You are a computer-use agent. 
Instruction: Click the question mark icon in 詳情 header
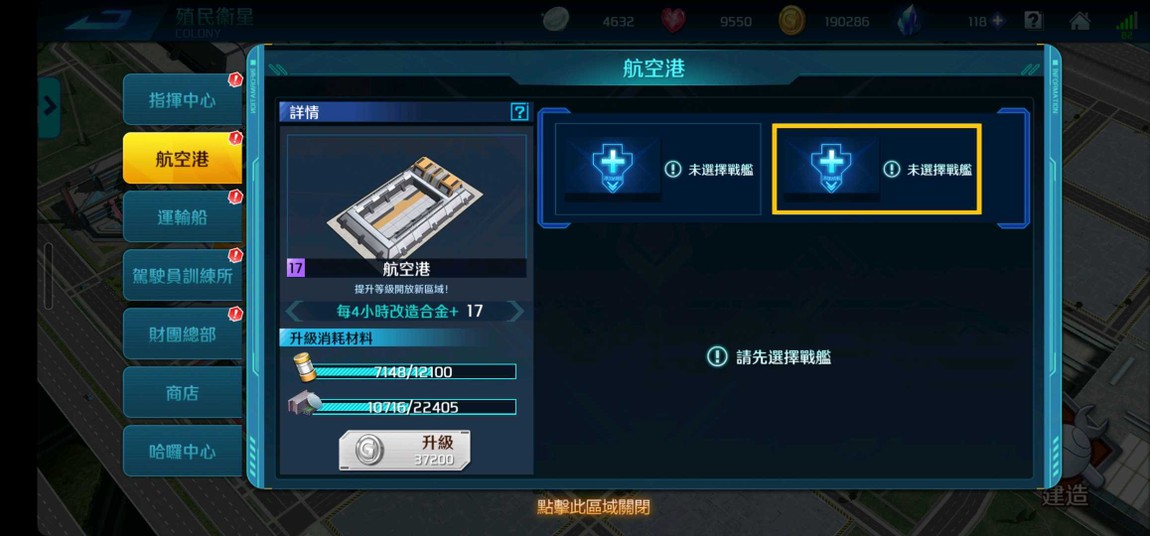(519, 111)
